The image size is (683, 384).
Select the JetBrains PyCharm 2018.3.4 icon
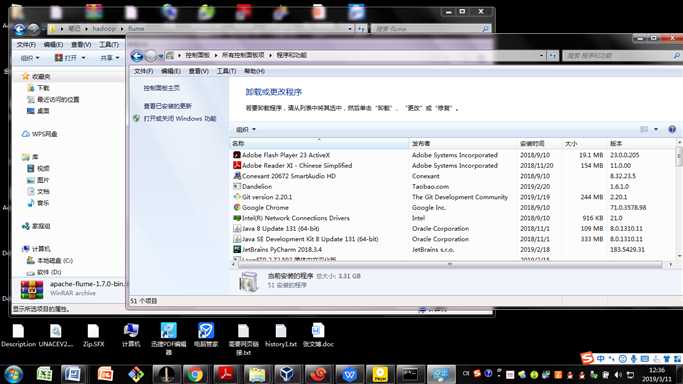pyautogui.click(x=237, y=249)
